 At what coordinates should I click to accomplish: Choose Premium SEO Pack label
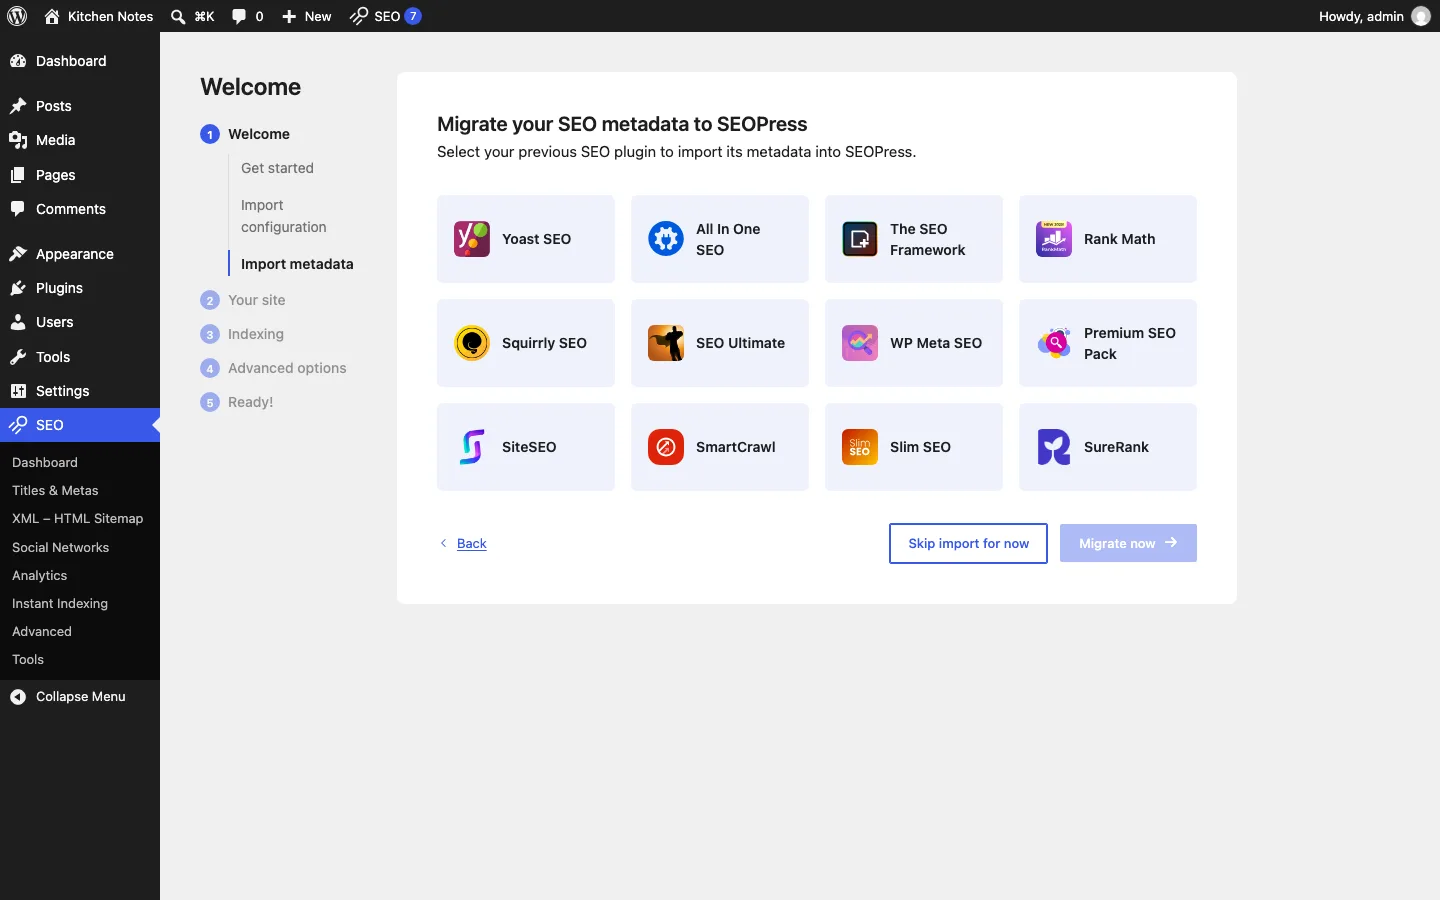(x=1130, y=343)
